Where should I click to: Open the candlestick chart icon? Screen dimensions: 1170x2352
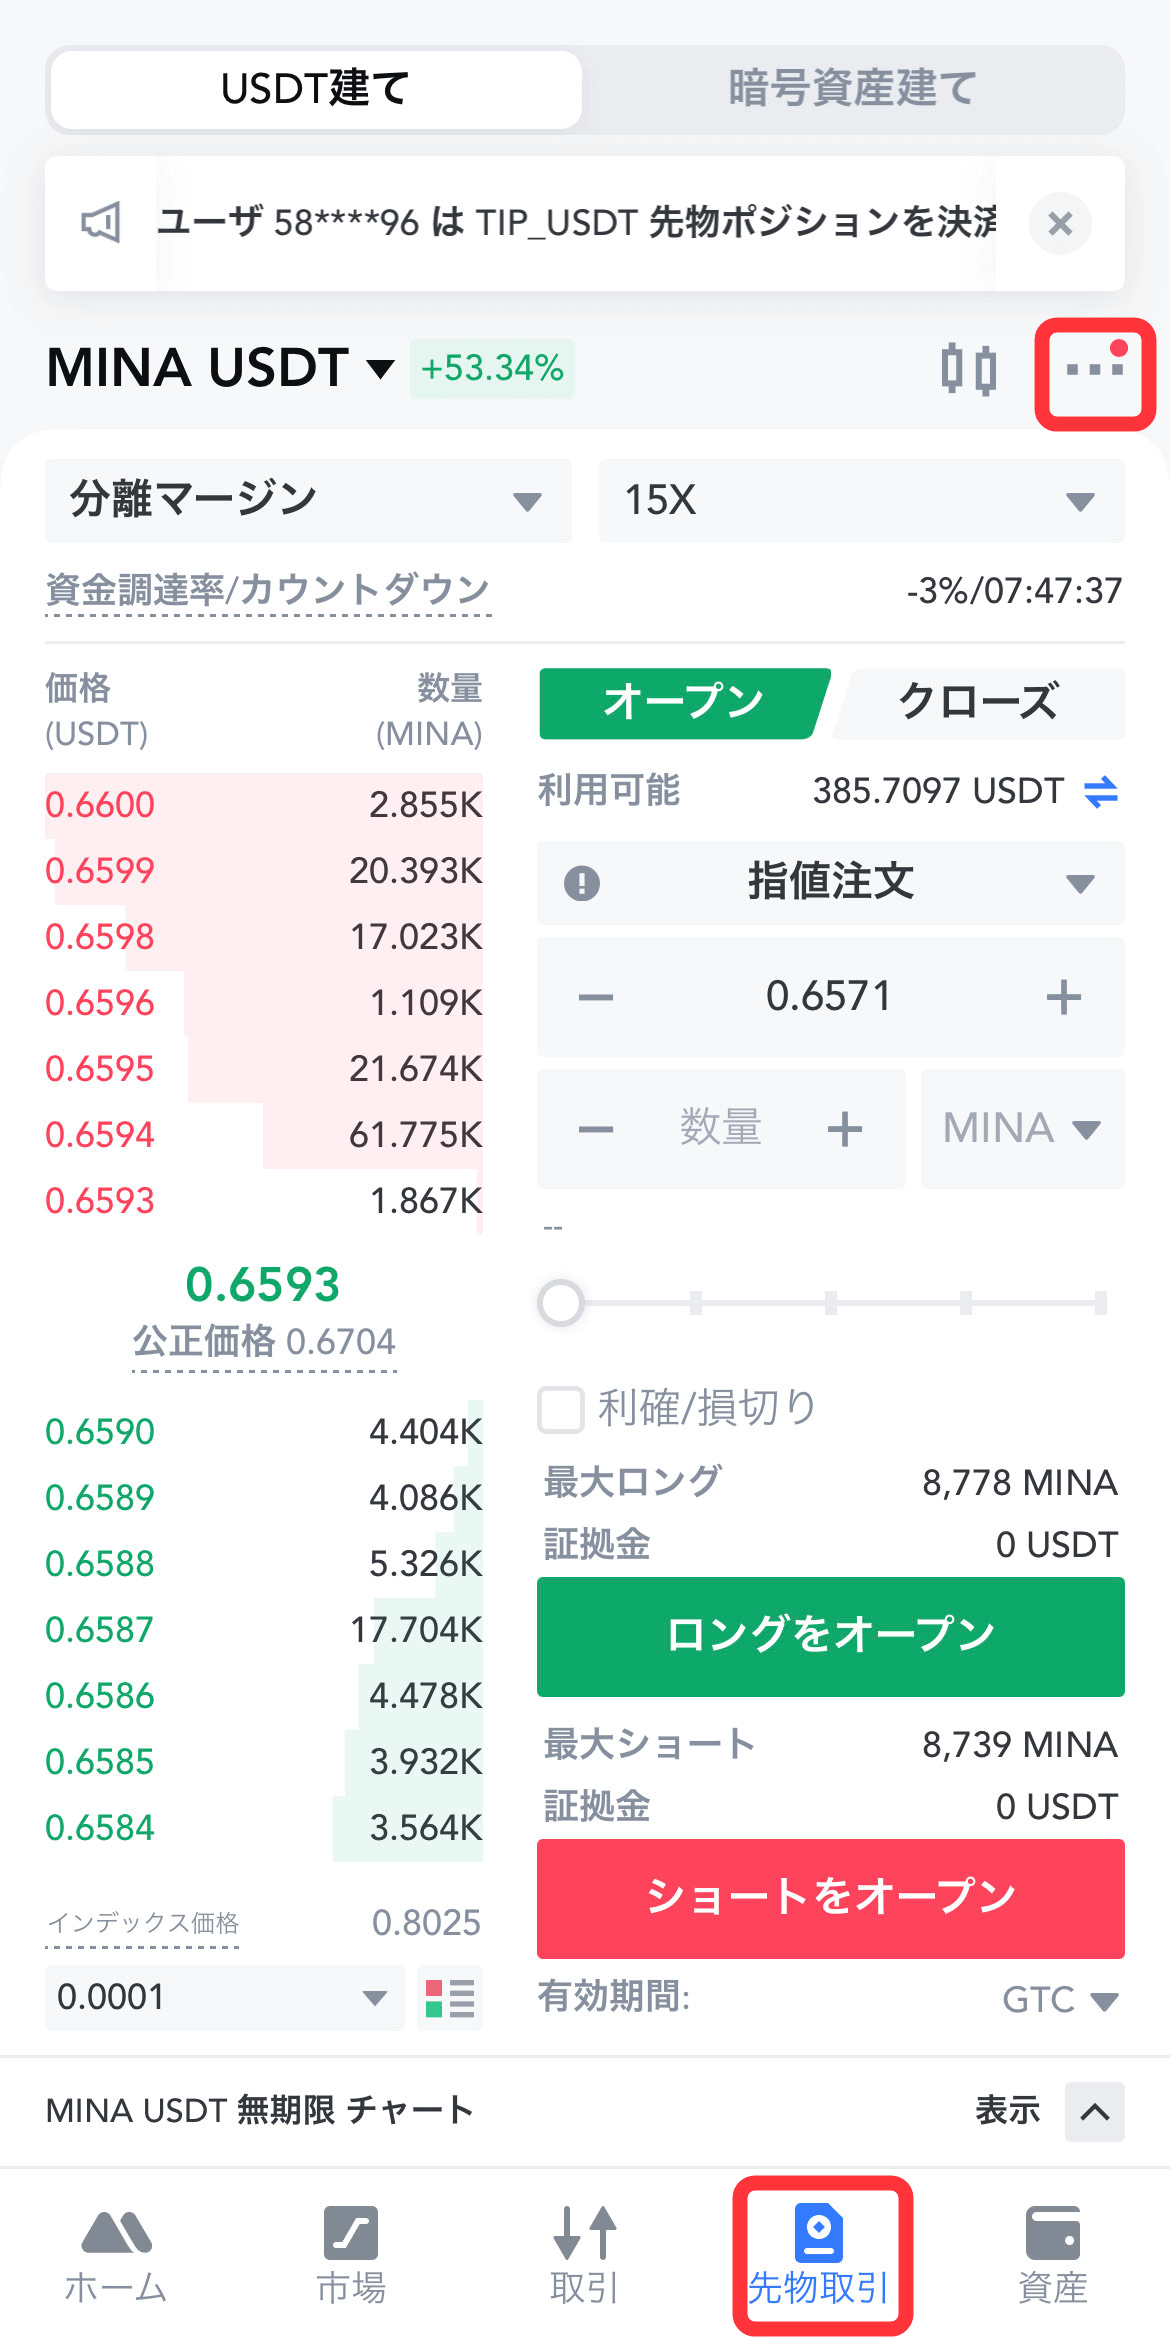[x=968, y=370]
